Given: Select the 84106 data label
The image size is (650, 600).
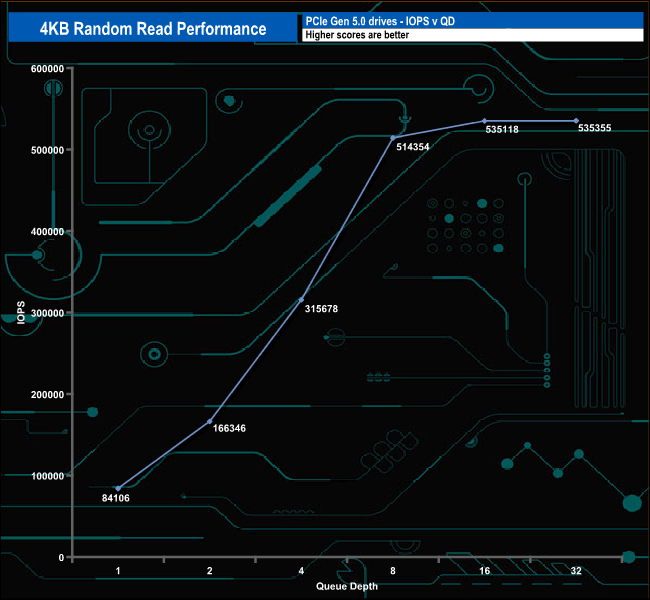Looking at the screenshot, I should pyautogui.click(x=116, y=497).
